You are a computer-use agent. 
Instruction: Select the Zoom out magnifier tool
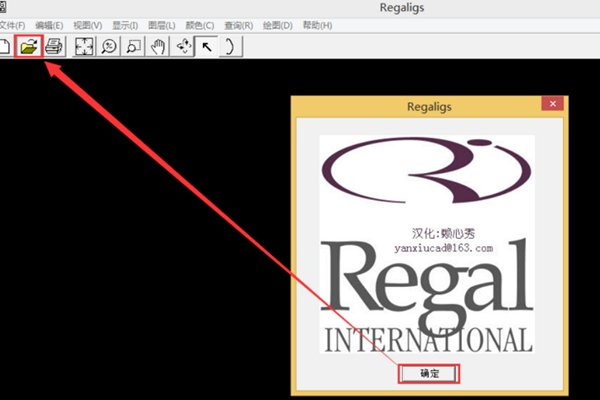(x=109, y=46)
